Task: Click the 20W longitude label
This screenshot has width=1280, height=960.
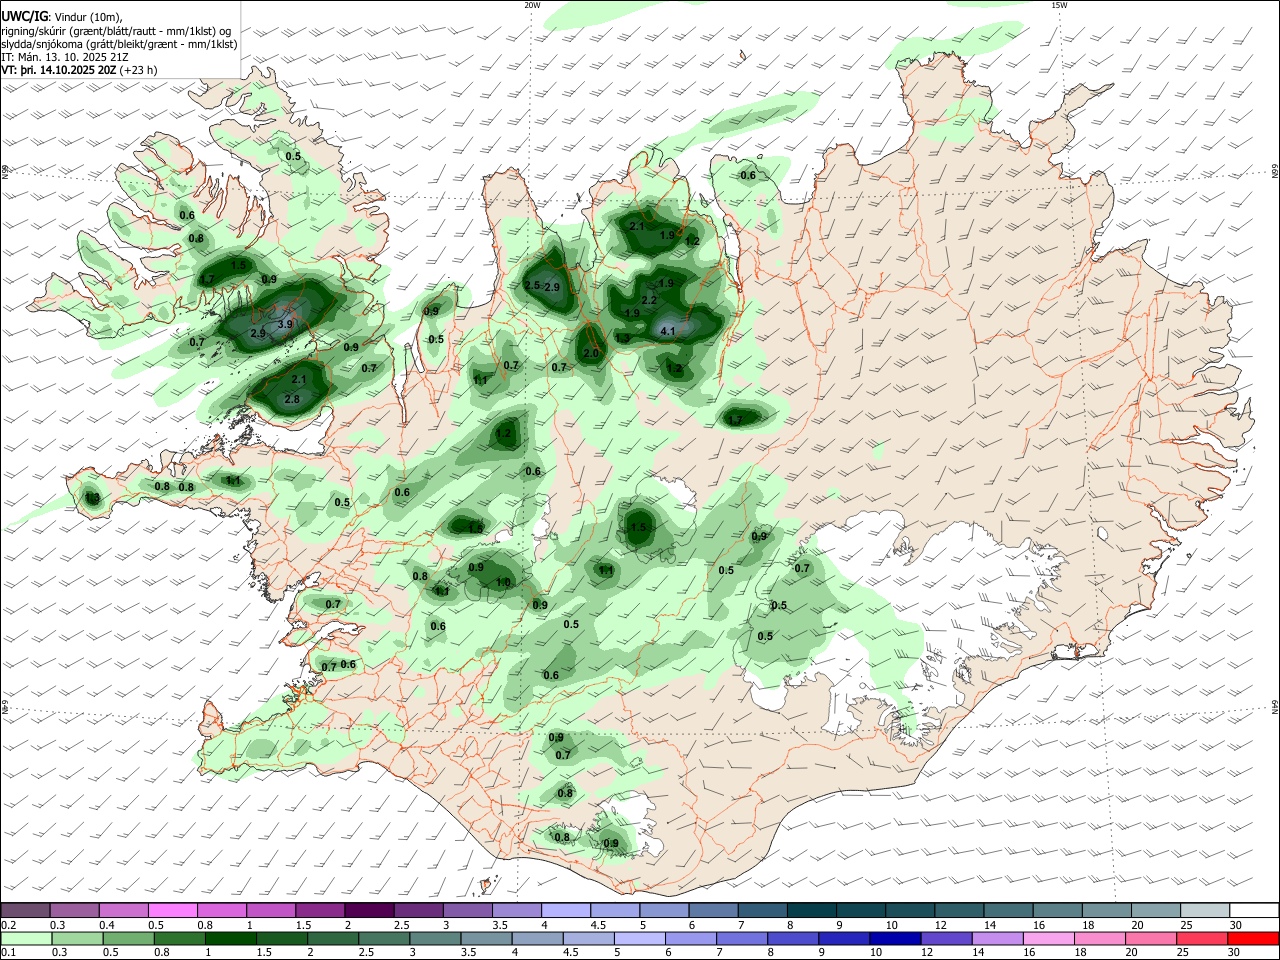Action: [532, 5]
